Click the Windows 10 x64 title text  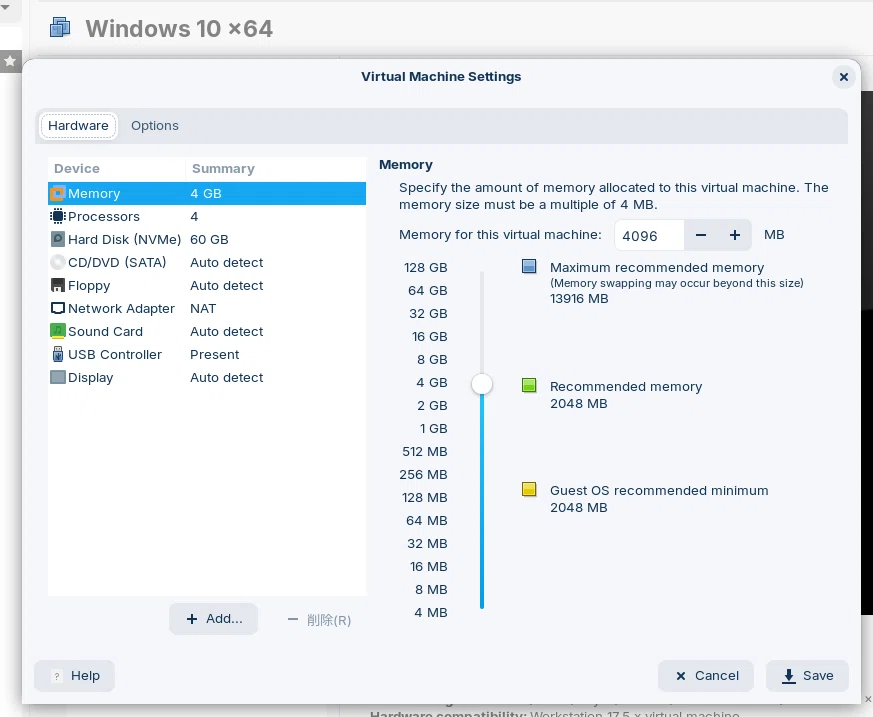[x=179, y=28]
